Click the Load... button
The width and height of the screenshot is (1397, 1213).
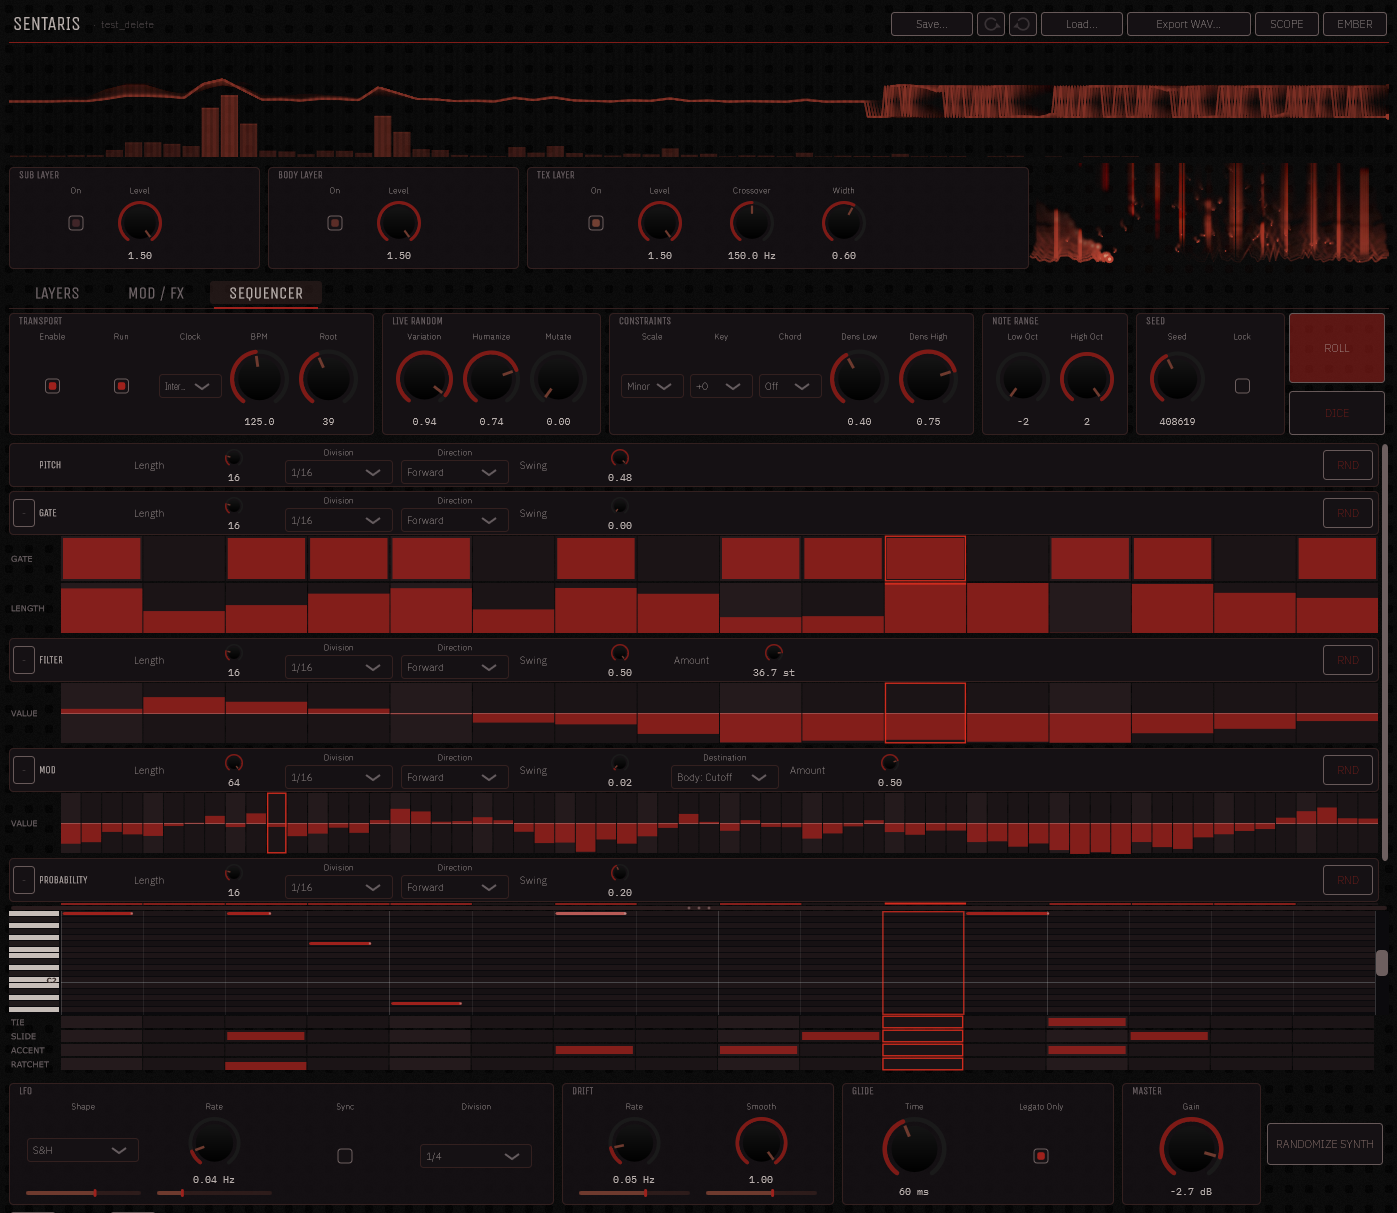1081,24
